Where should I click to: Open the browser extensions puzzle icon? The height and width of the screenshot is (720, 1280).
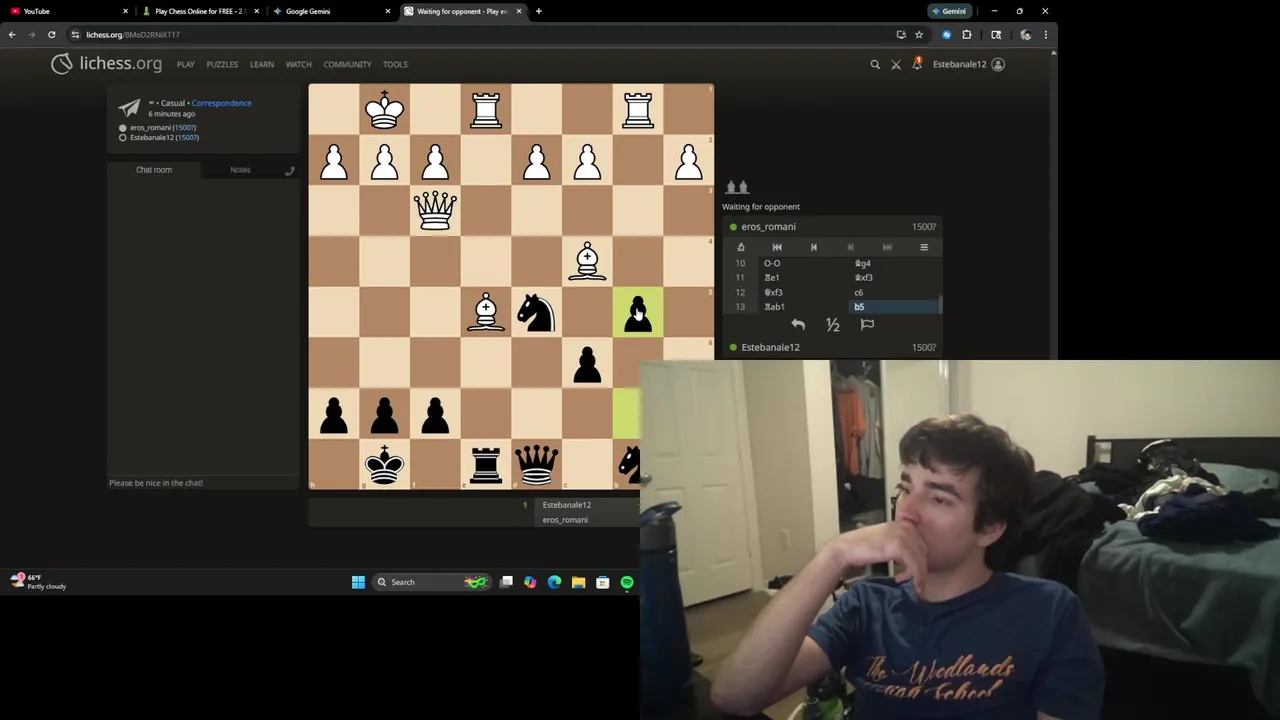click(x=967, y=34)
